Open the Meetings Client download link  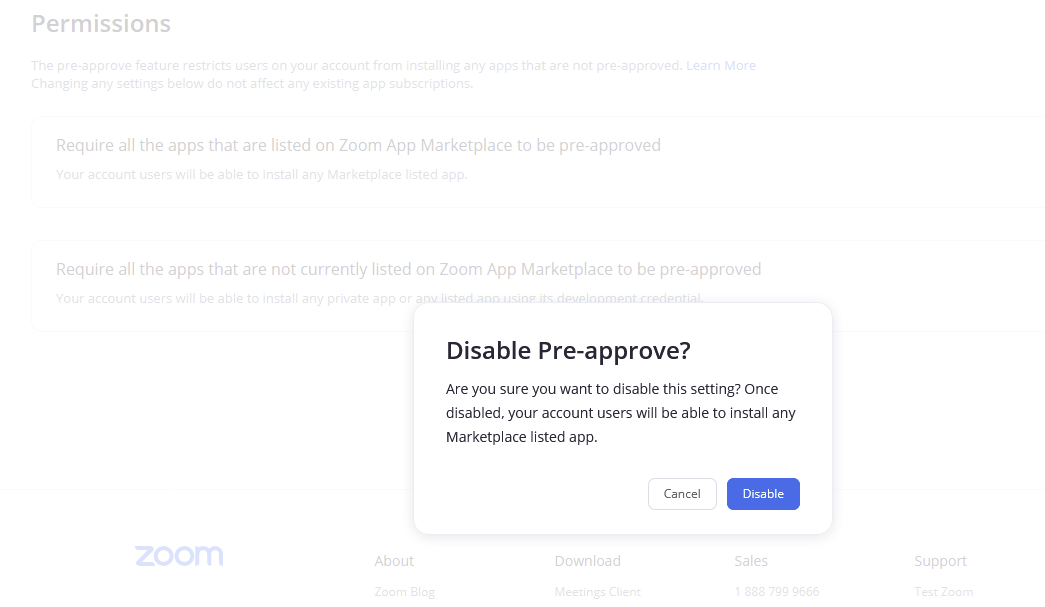pyautogui.click(x=597, y=592)
